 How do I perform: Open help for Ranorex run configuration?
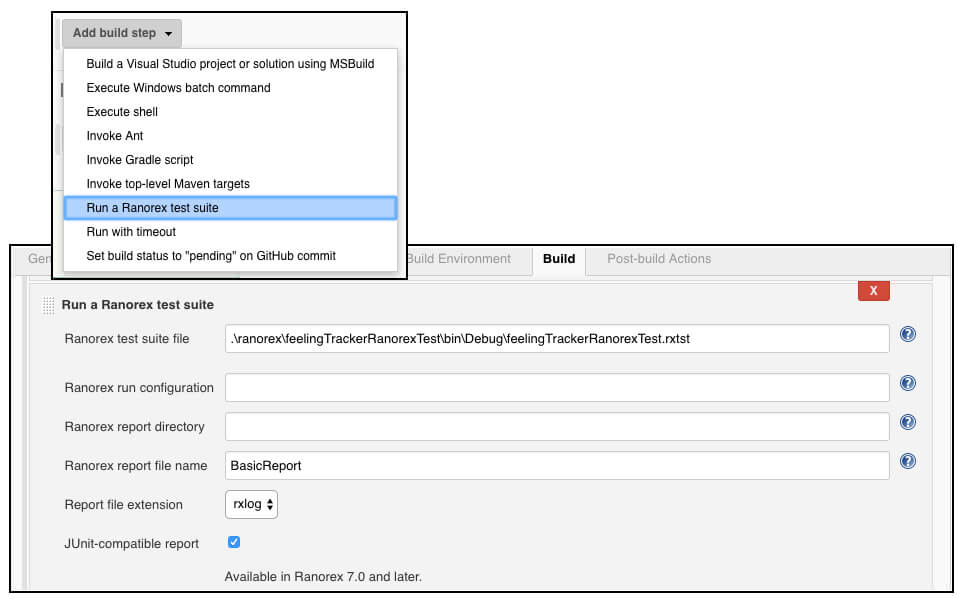coord(907,383)
